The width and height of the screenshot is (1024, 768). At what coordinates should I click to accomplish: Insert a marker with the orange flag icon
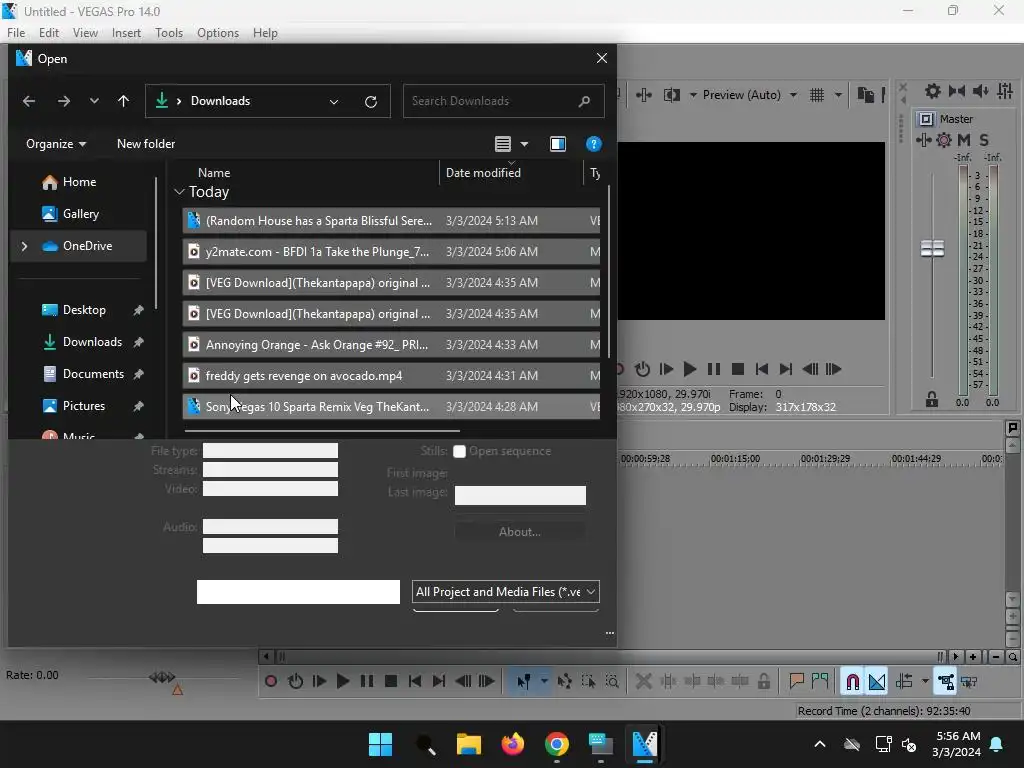(796, 681)
